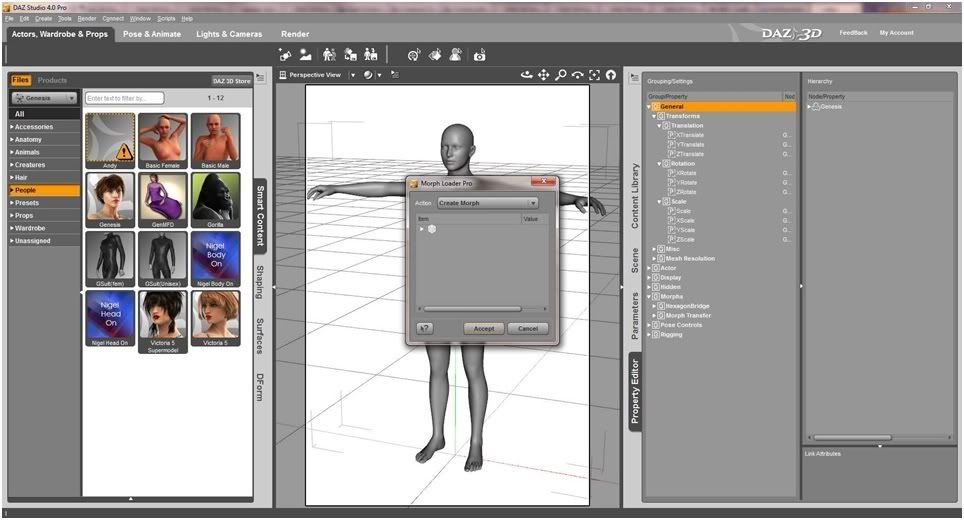964x523 pixels.
Task: Click the item icon in Morph Loader list
Action: tap(432, 229)
